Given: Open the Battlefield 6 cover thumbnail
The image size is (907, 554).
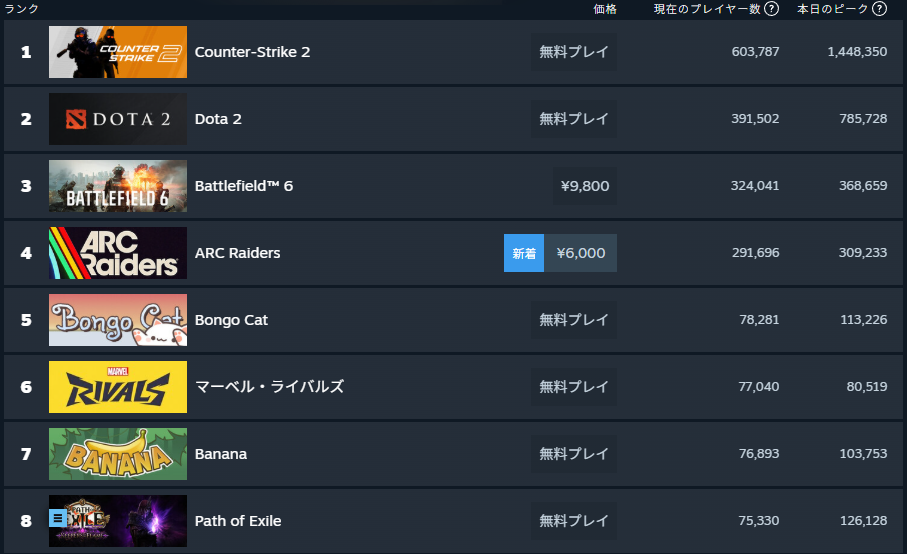Looking at the screenshot, I should (118, 186).
